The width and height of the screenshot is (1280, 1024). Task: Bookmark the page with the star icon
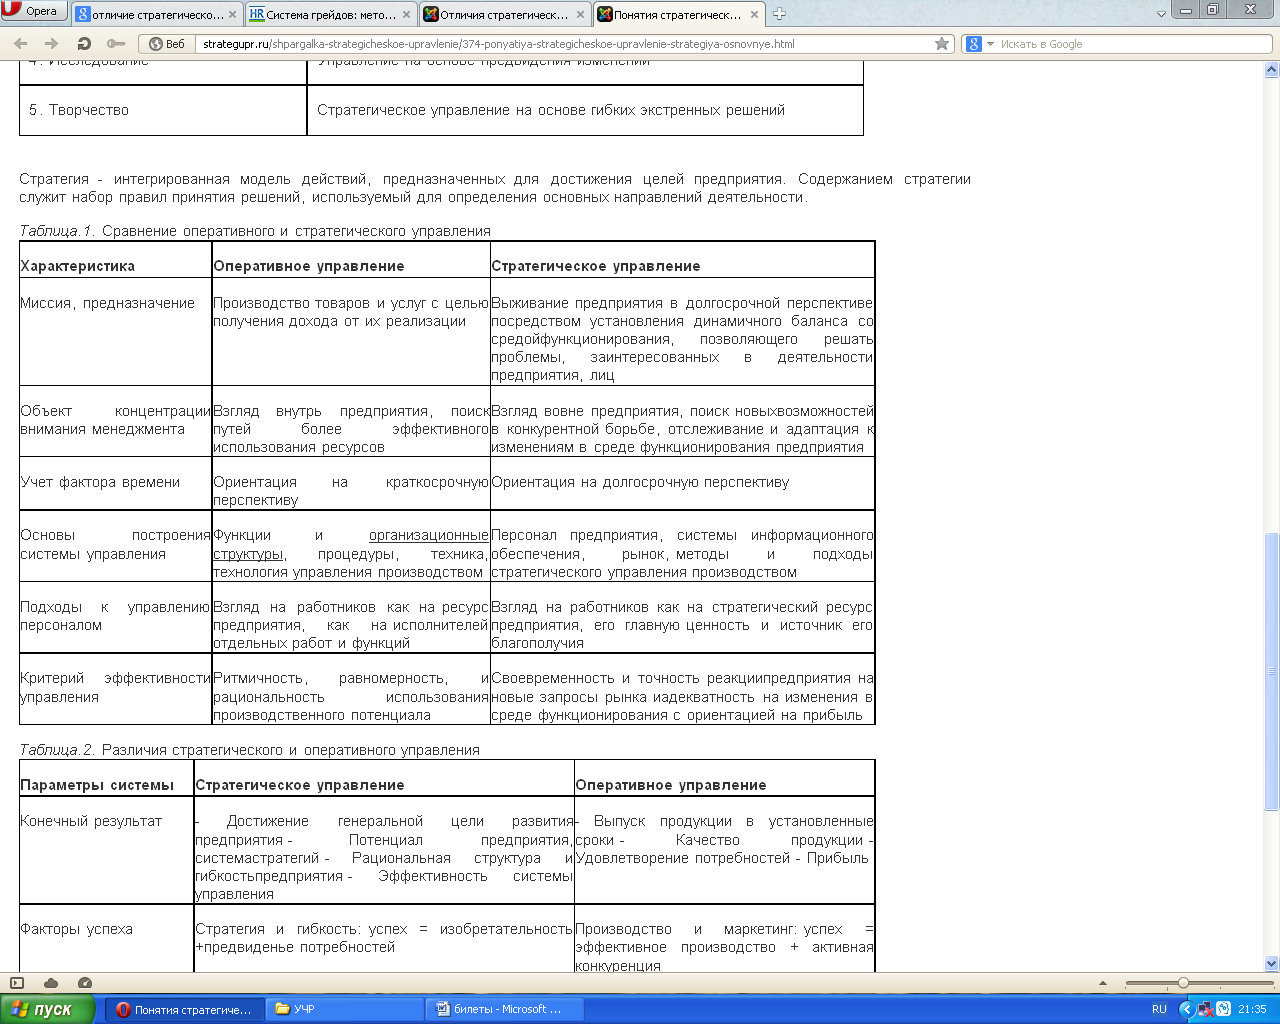[942, 44]
